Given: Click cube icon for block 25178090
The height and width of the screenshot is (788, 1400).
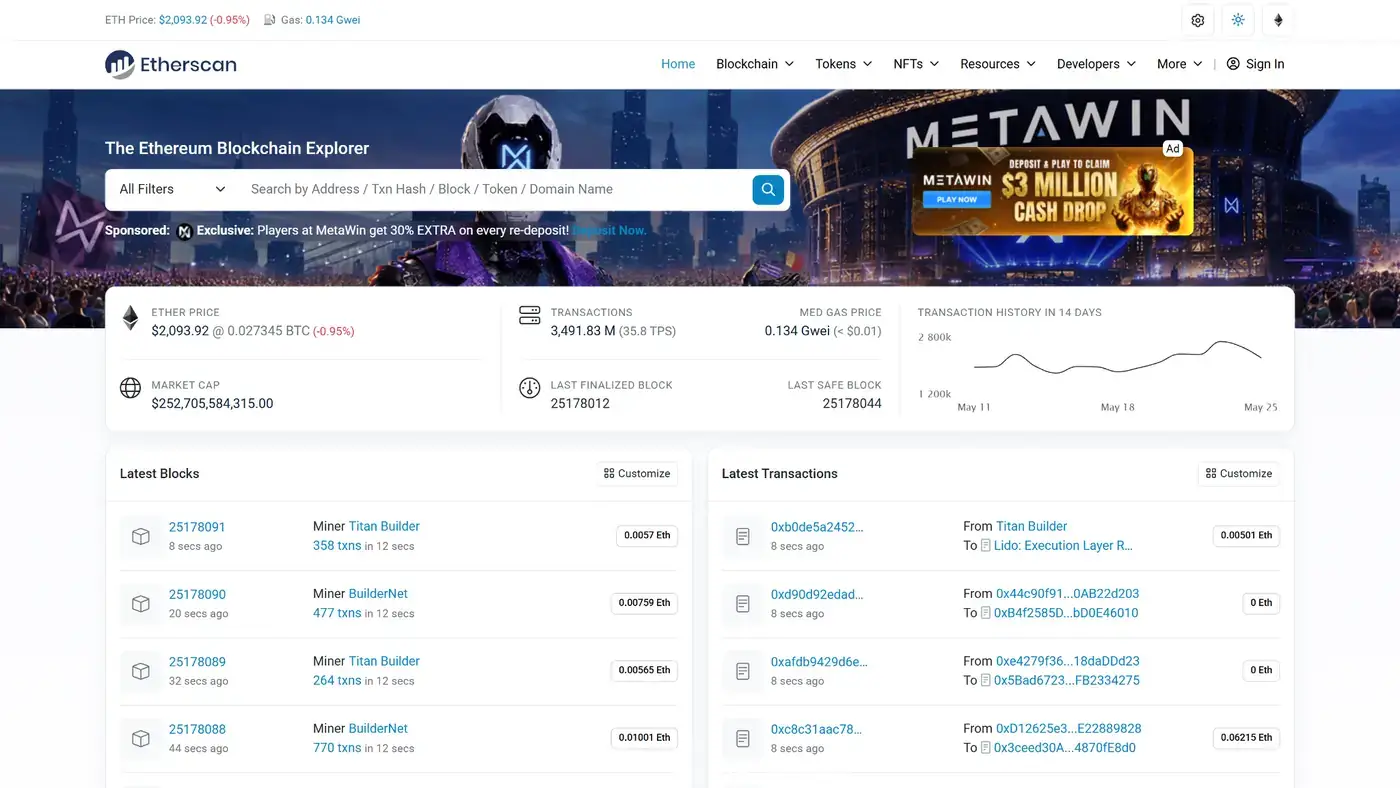Looking at the screenshot, I should click(x=141, y=604).
